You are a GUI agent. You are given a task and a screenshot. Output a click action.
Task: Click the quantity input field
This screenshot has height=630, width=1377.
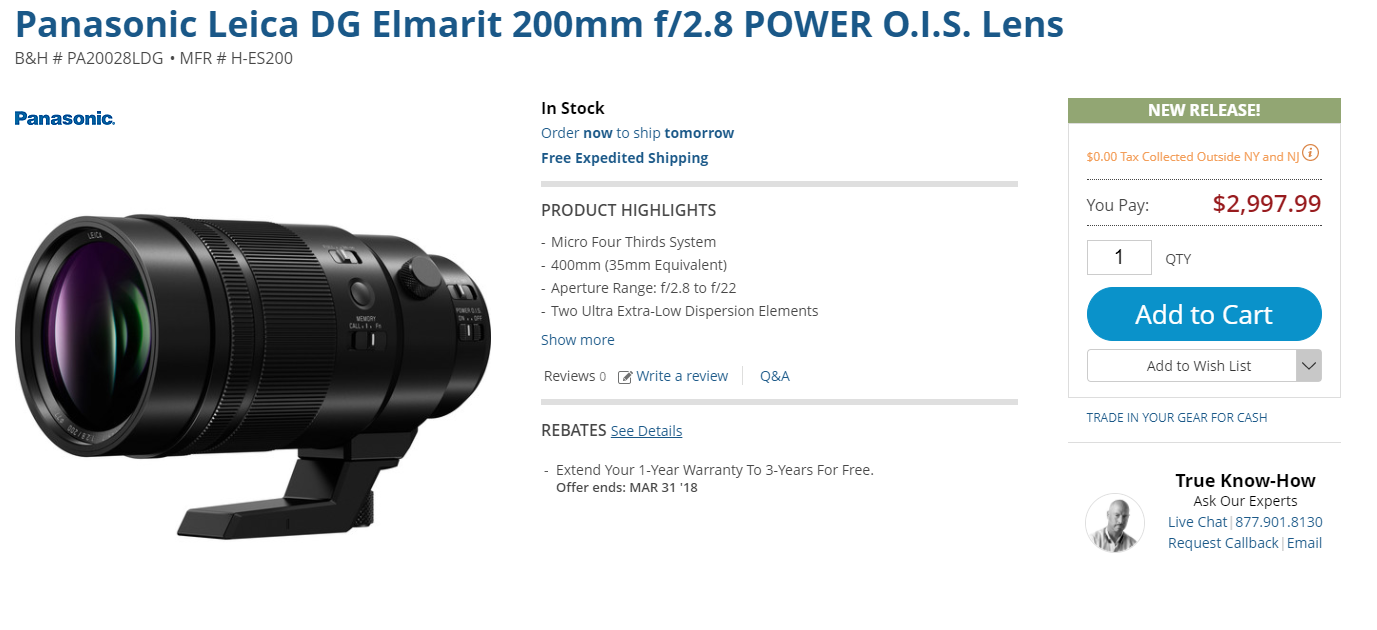pos(1119,257)
